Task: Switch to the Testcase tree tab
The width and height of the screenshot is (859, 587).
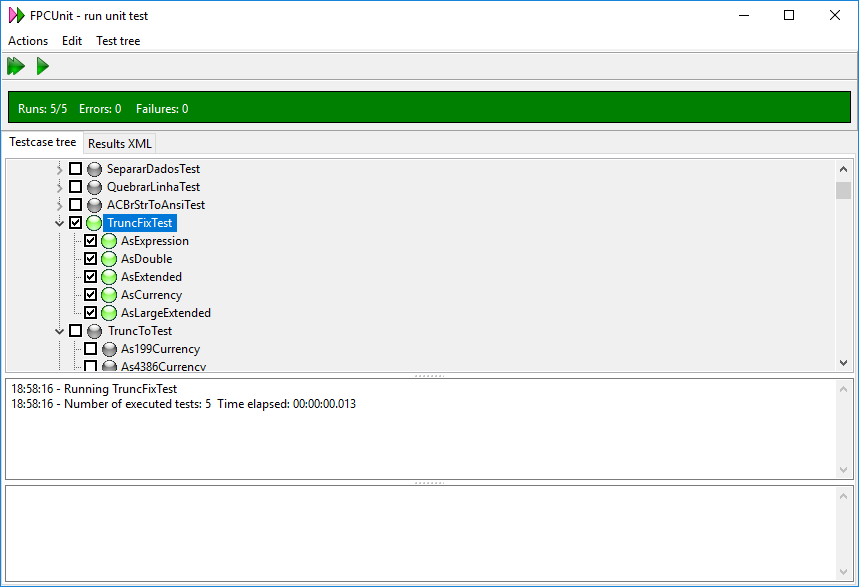Action: click(43, 143)
